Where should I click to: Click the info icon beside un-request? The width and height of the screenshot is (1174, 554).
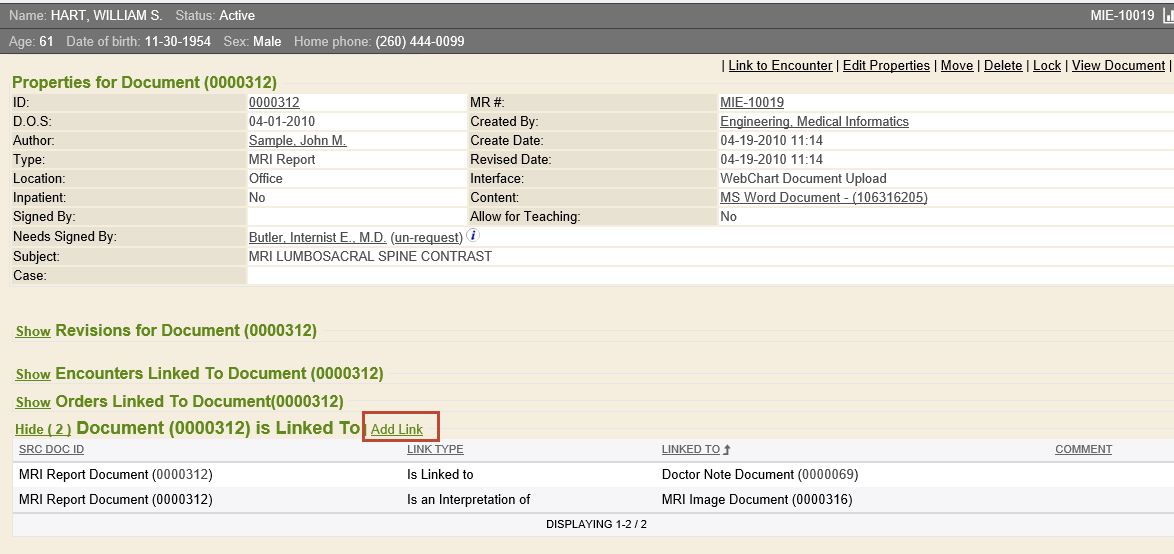(x=474, y=236)
